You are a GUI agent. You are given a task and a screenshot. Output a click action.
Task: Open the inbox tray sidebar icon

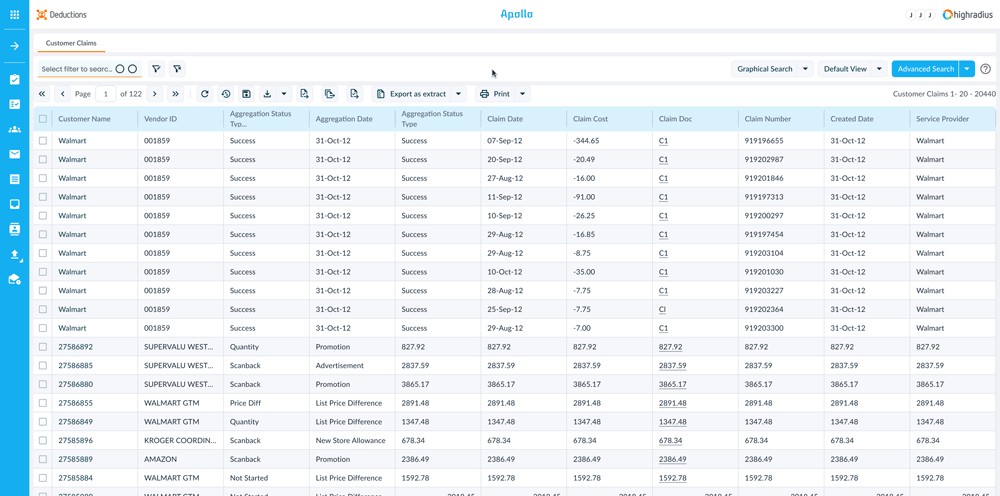tap(14, 204)
